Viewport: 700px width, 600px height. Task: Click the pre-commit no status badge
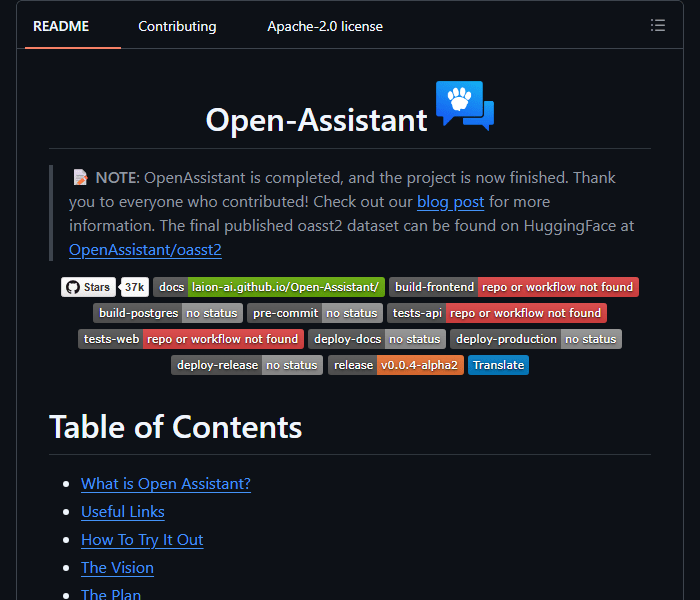[315, 313]
